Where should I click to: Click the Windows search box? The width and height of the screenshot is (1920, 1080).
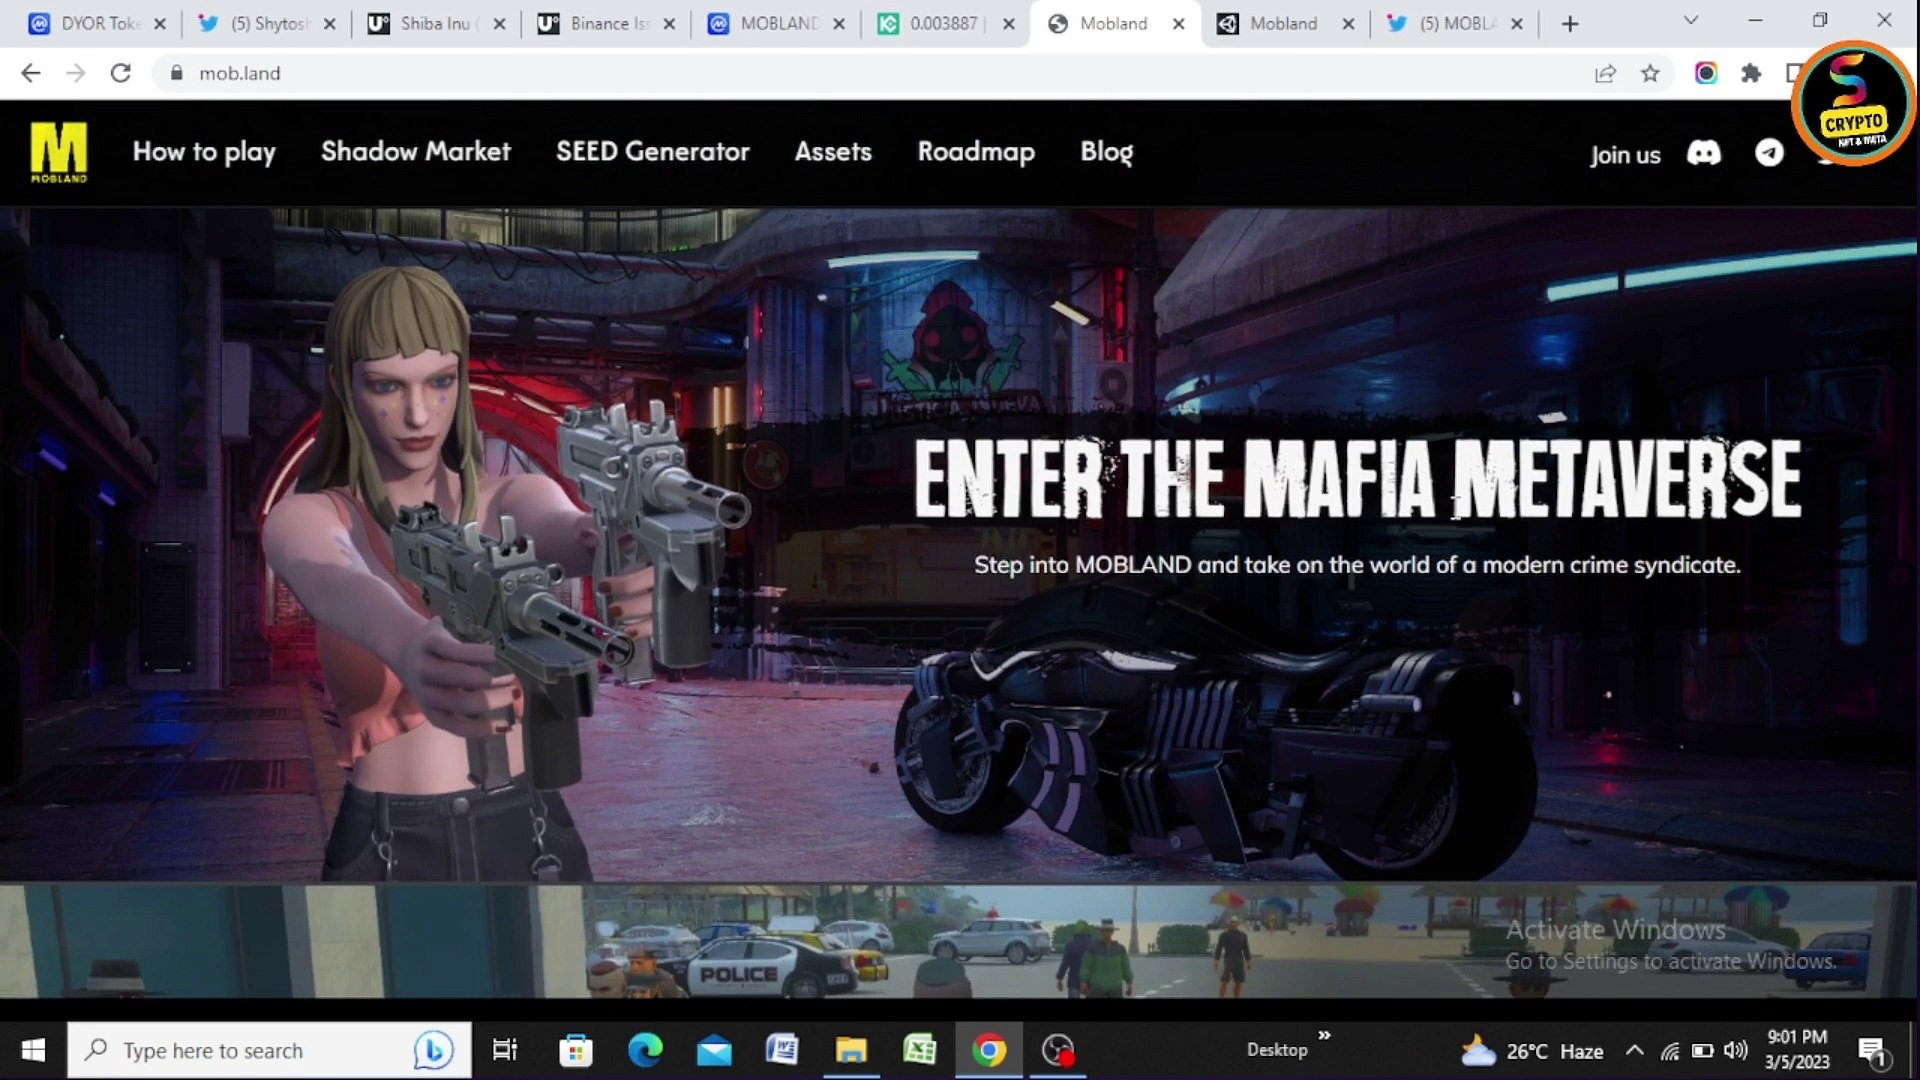(x=250, y=1050)
